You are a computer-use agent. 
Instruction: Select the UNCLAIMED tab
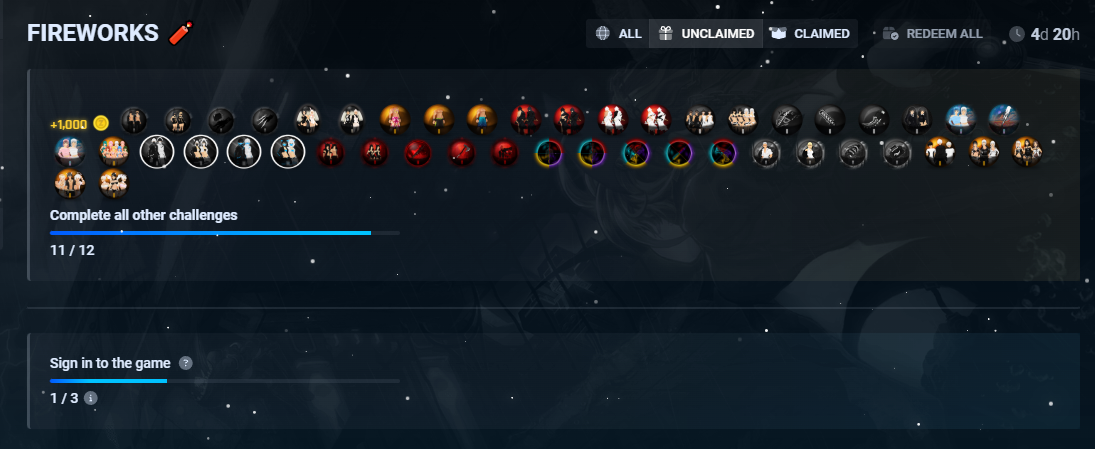[x=706, y=34]
